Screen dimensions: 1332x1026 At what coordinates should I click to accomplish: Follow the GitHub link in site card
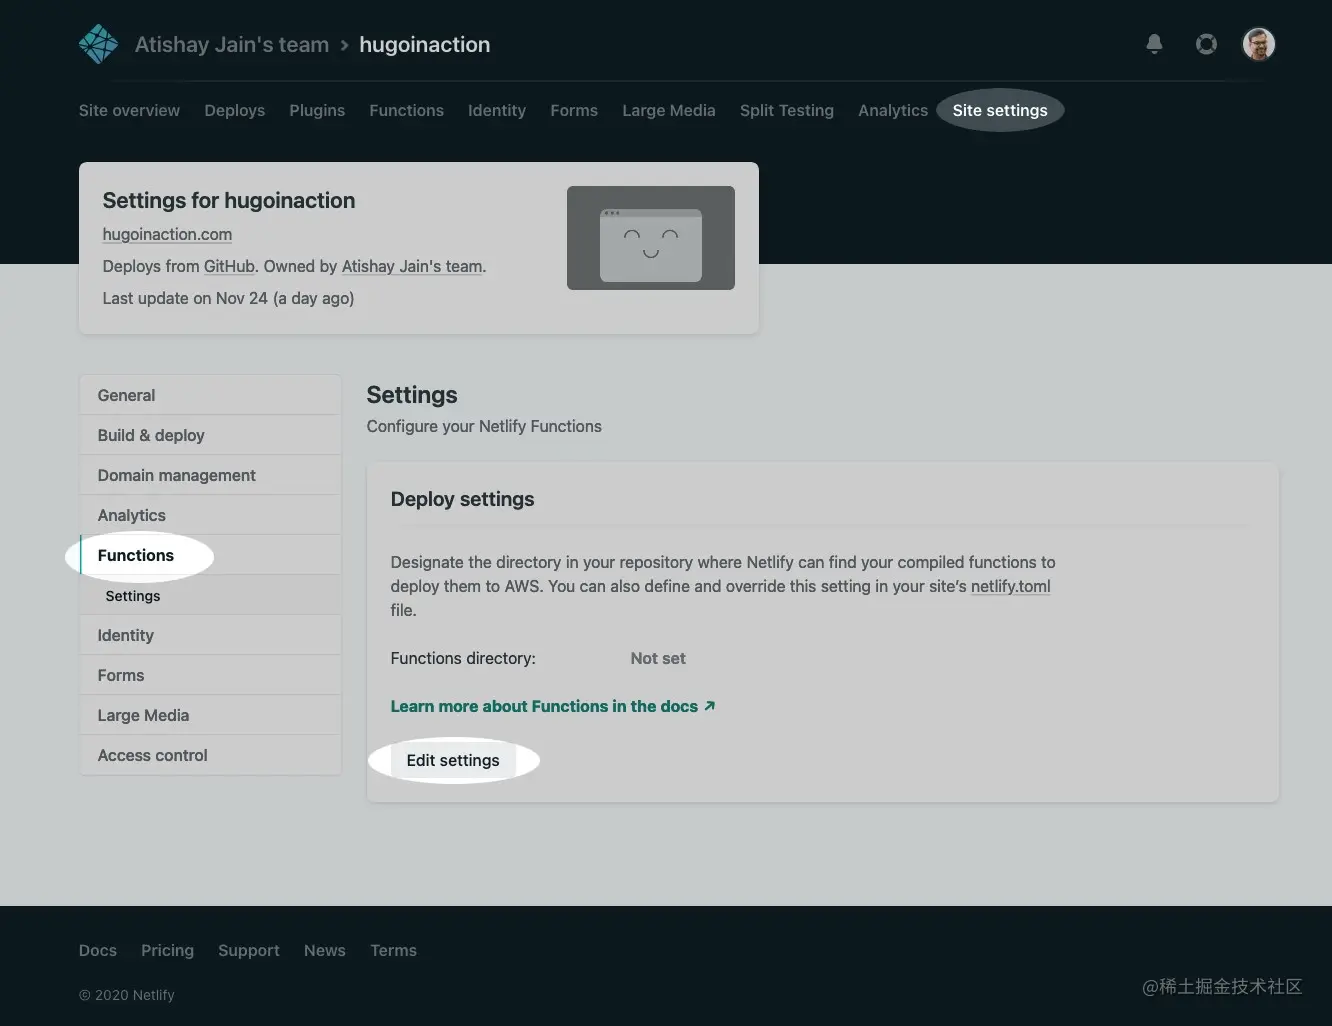[229, 266]
